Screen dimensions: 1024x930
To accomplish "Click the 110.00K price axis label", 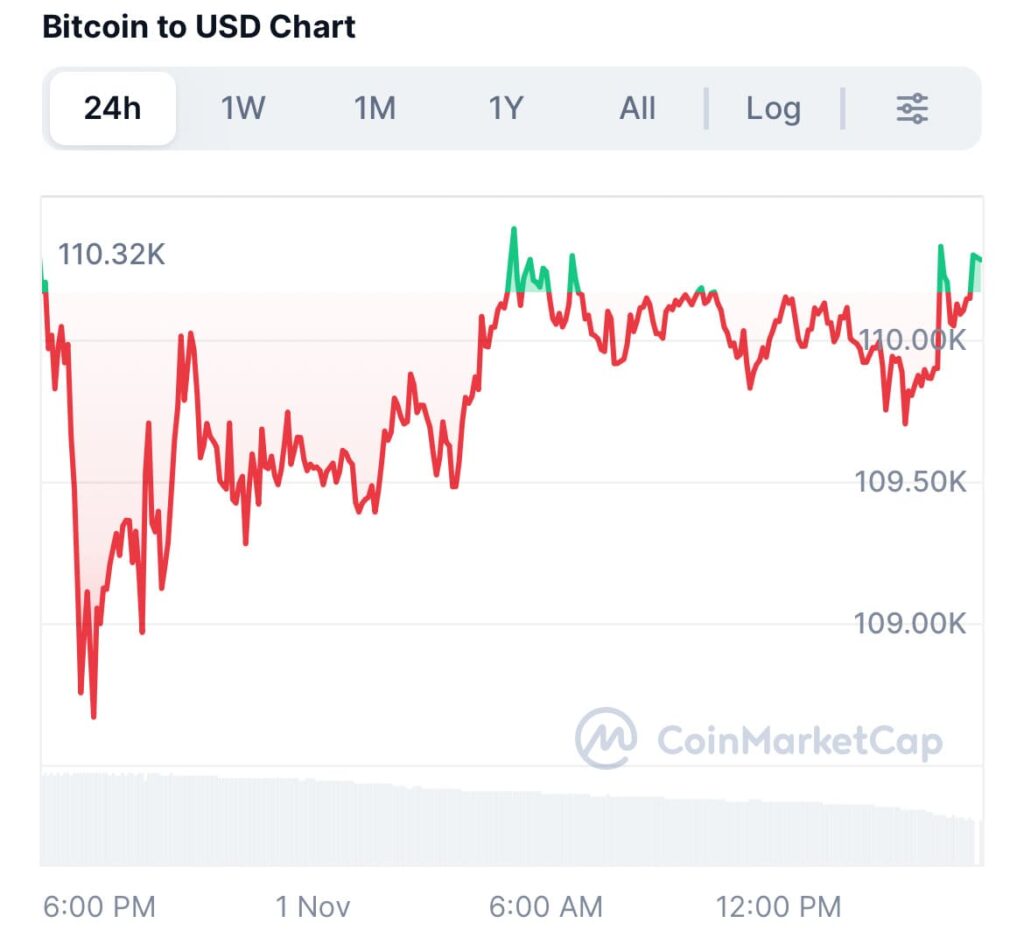I will tap(914, 341).
